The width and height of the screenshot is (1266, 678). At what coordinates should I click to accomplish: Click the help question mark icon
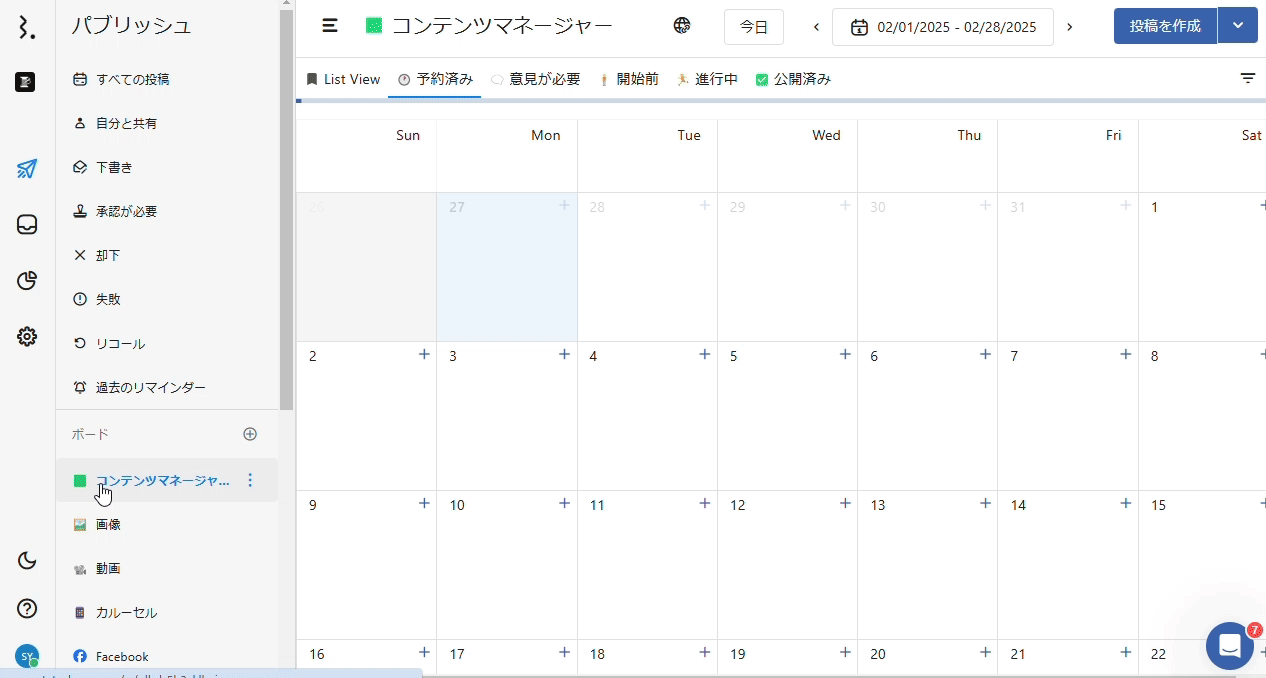(x=27, y=608)
